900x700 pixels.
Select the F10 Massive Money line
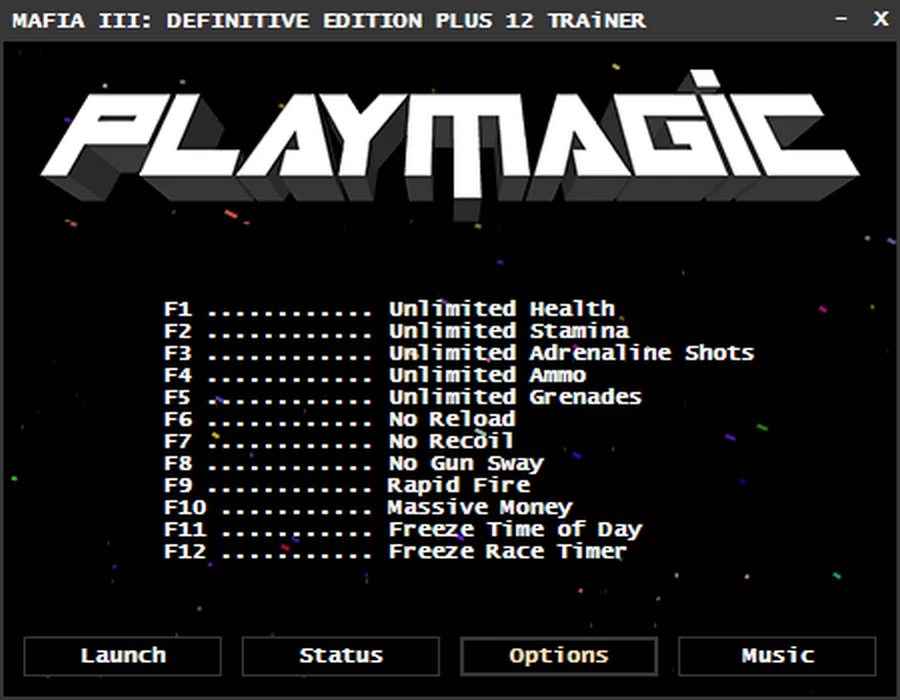[x=368, y=508]
